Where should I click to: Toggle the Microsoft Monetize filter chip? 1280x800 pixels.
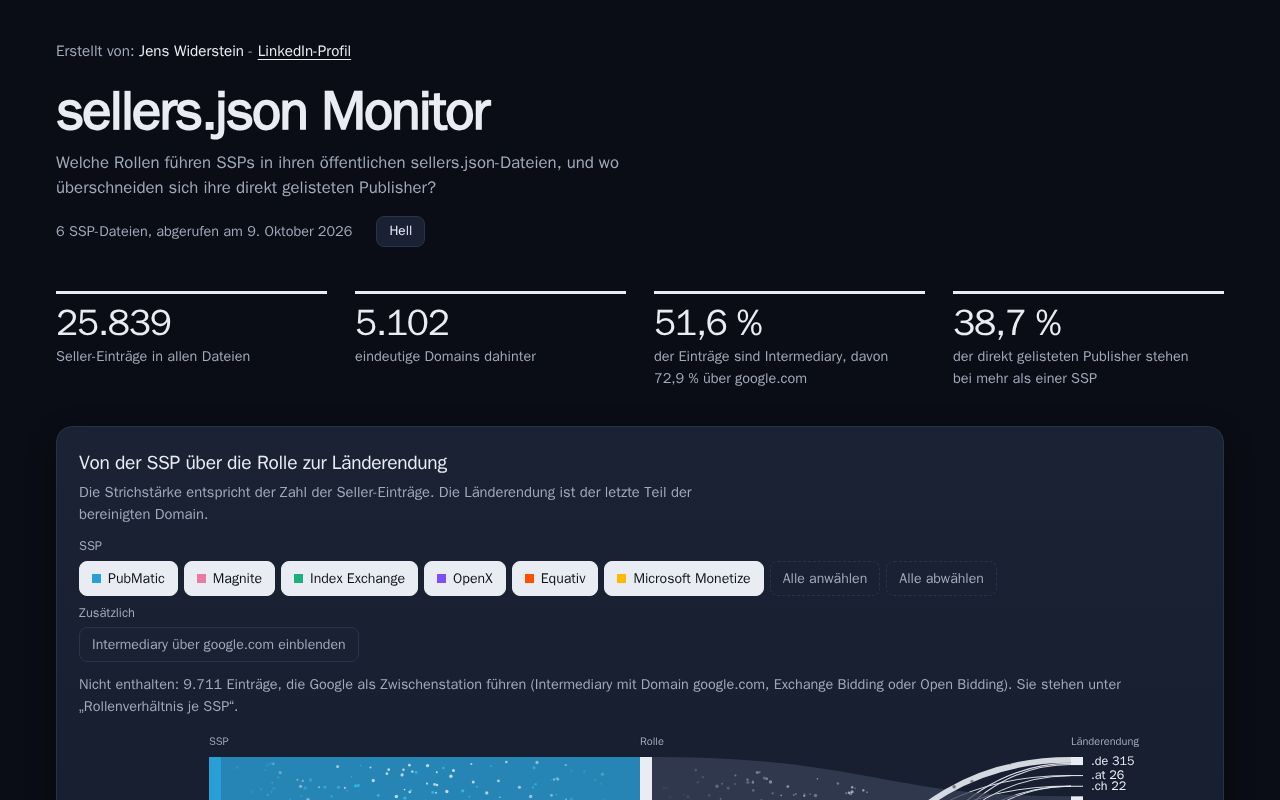point(684,578)
